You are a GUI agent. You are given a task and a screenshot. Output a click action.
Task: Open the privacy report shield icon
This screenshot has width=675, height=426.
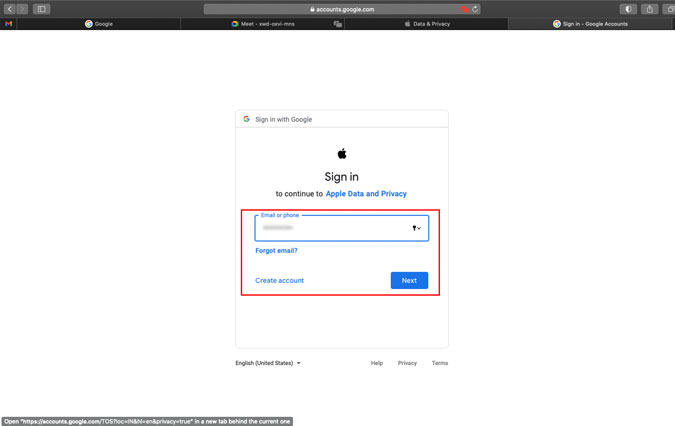[629, 9]
